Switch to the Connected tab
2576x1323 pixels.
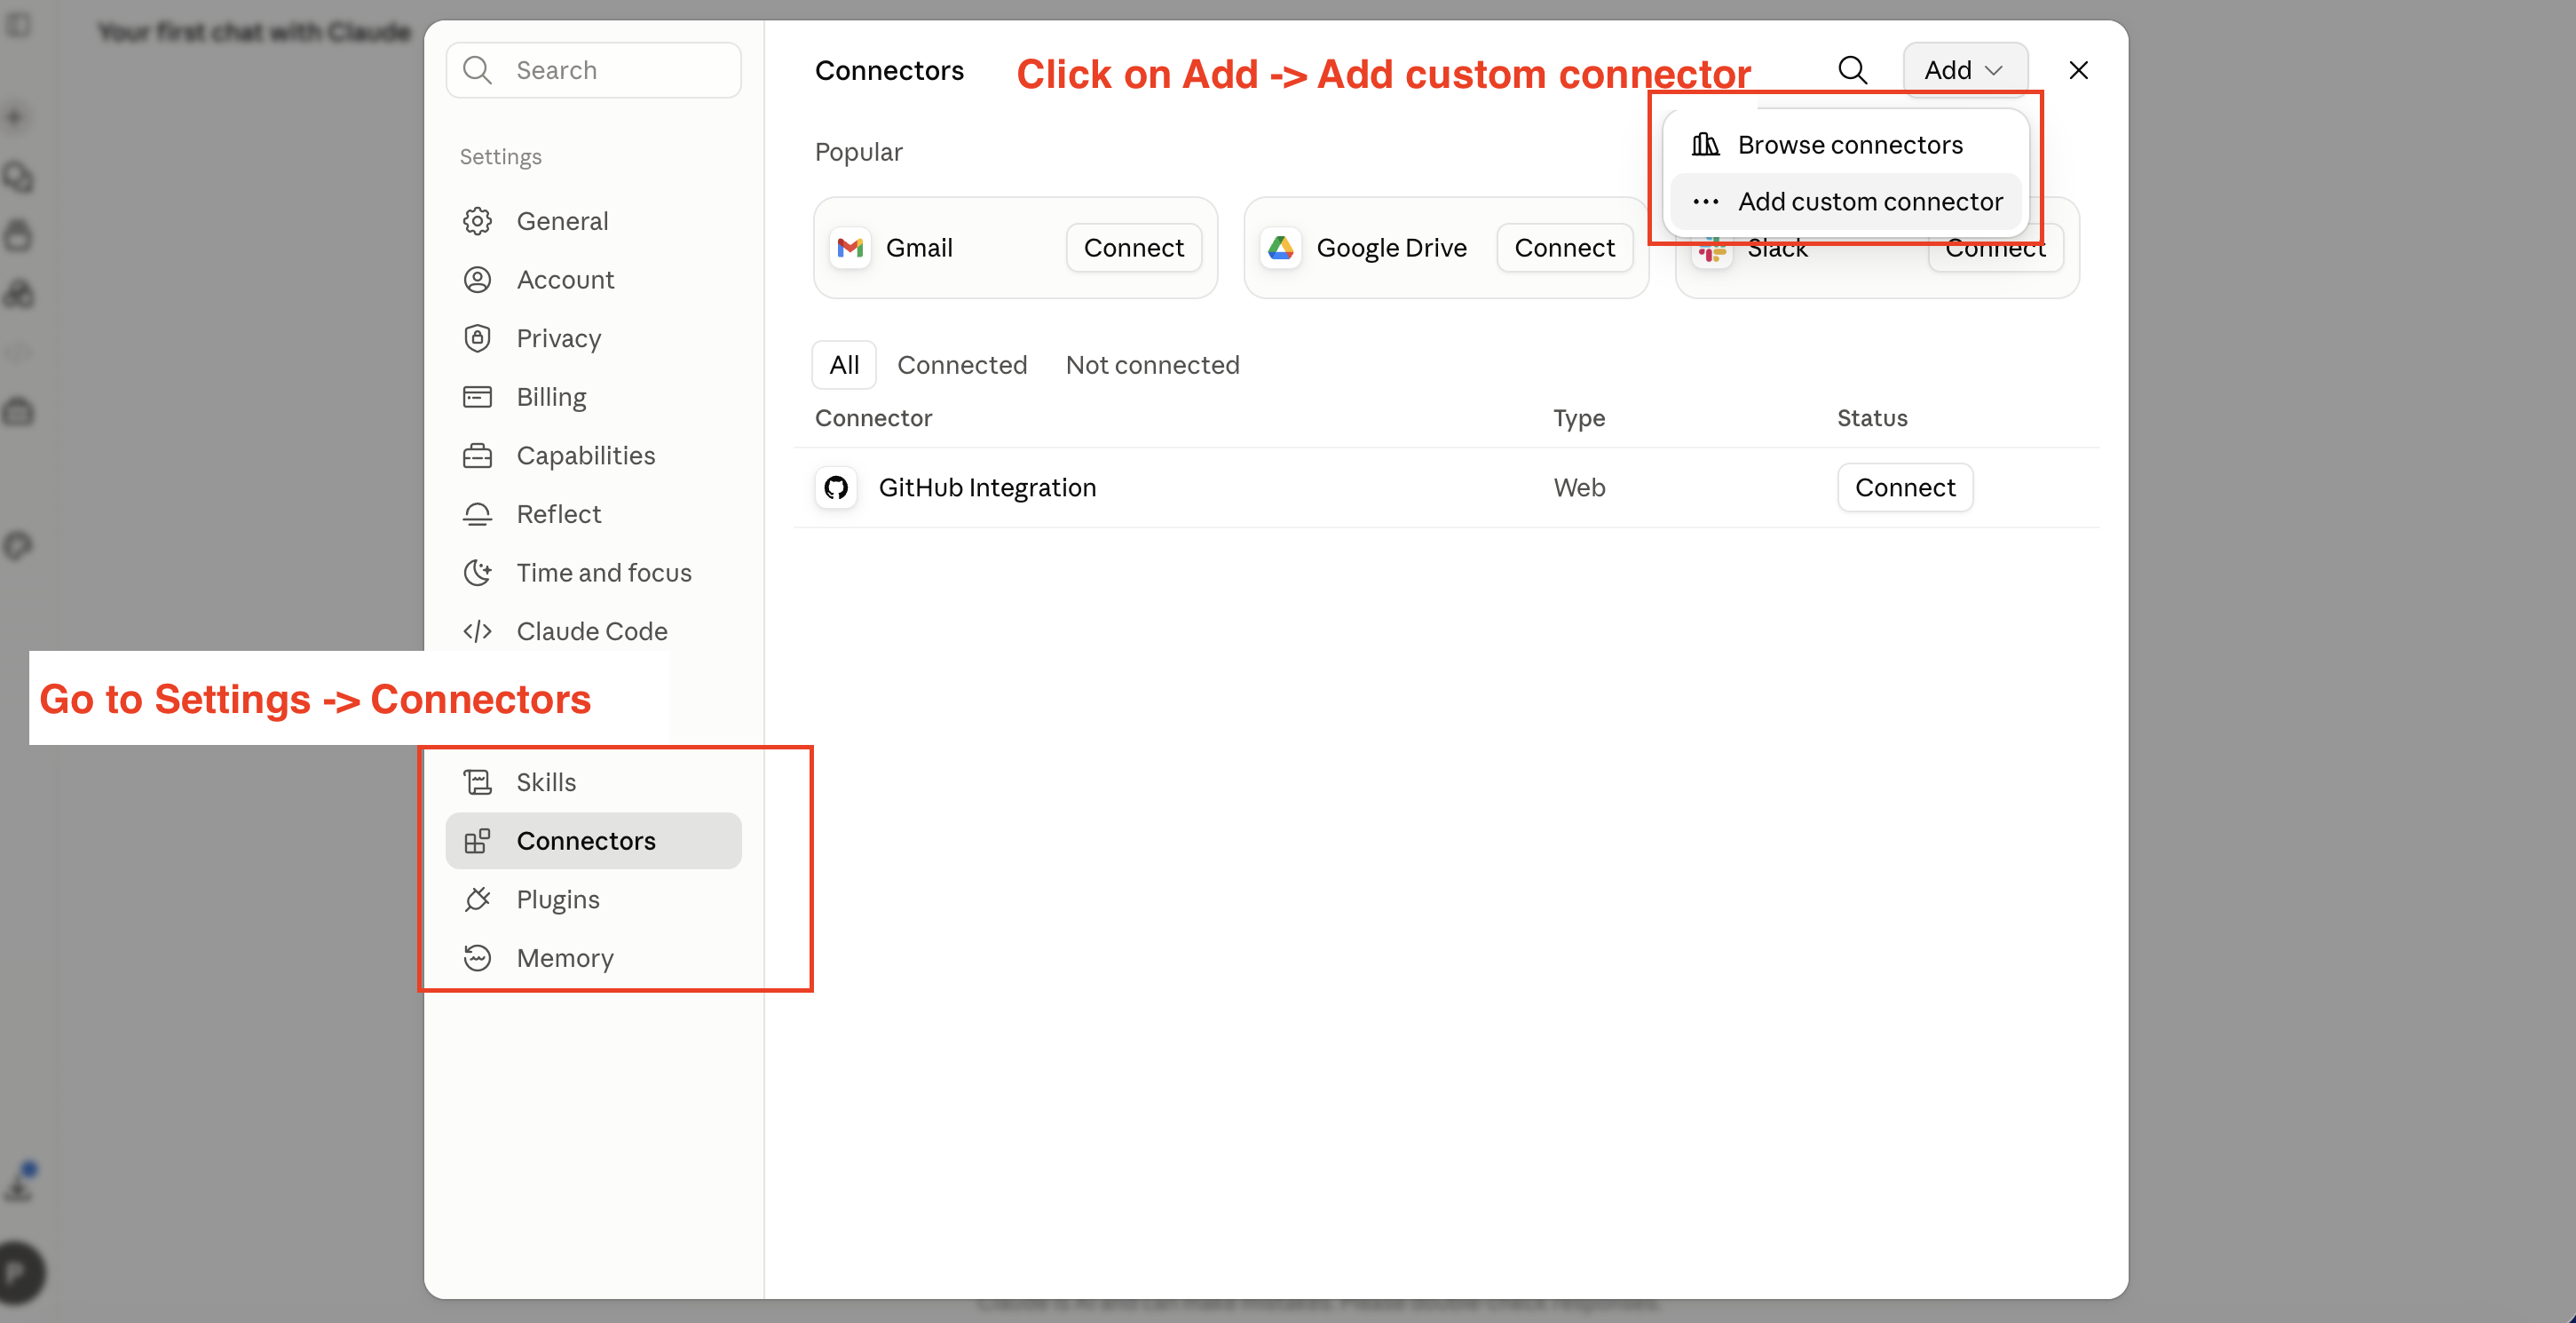pyautogui.click(x=962, y=365)
